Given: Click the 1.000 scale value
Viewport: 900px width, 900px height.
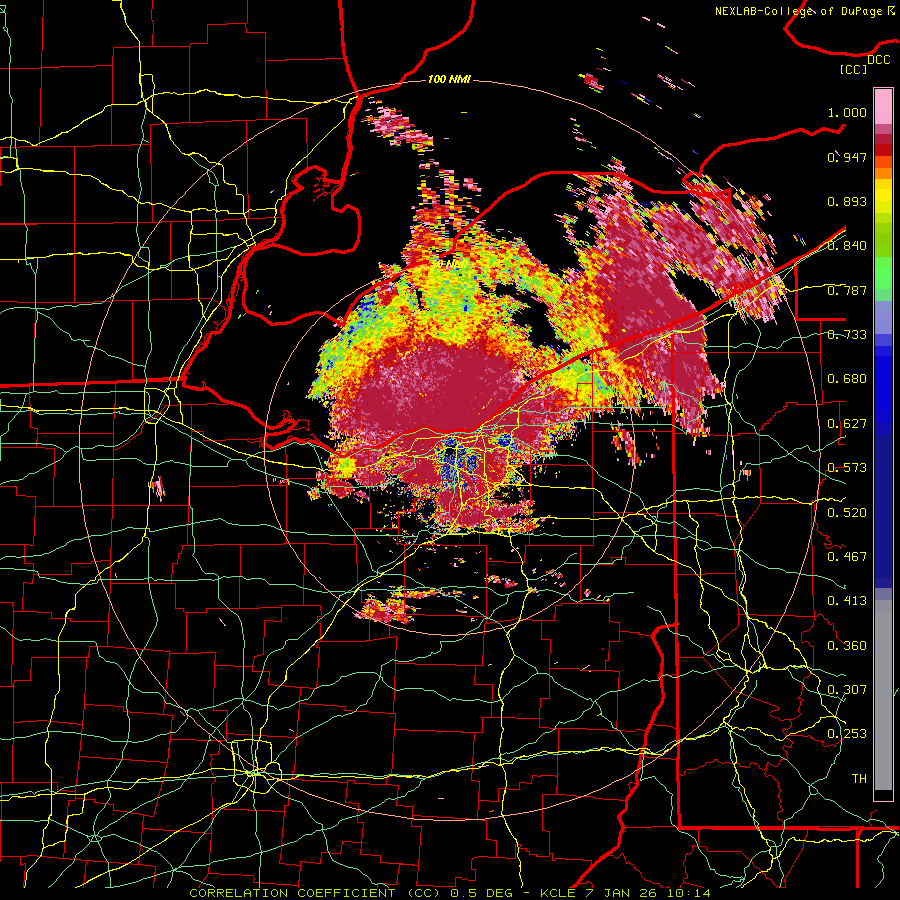Looking at the screenshot, I should [847, 112].
